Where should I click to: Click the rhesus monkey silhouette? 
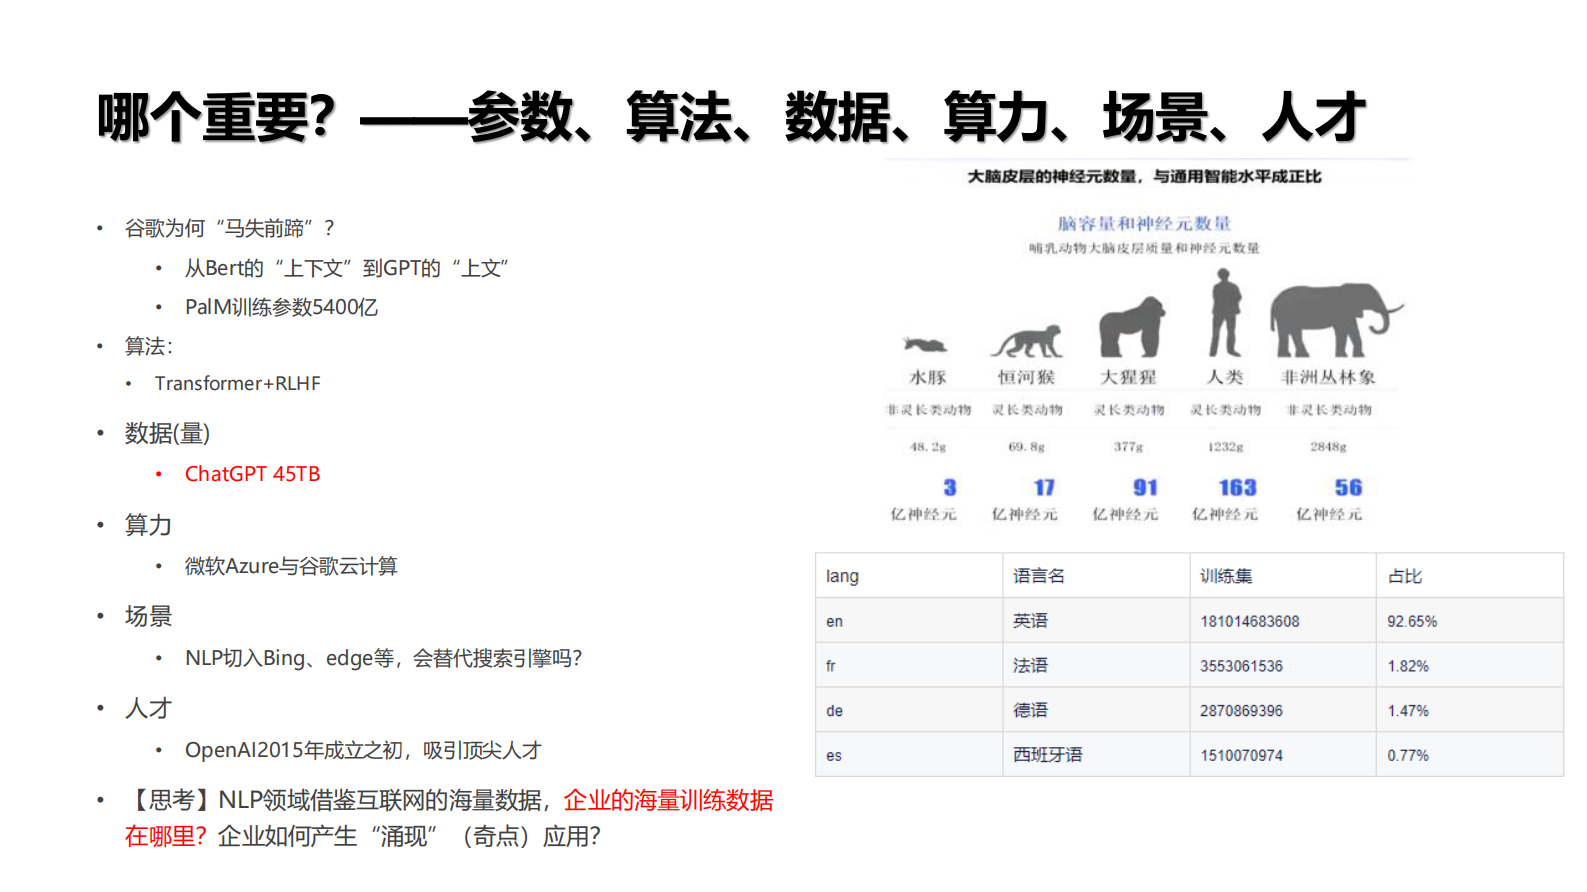(x=1027, y=341)
